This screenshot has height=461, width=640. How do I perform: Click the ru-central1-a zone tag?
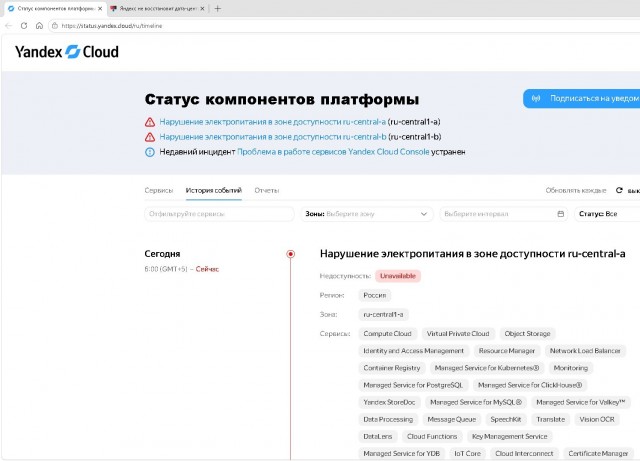(383, 314)
